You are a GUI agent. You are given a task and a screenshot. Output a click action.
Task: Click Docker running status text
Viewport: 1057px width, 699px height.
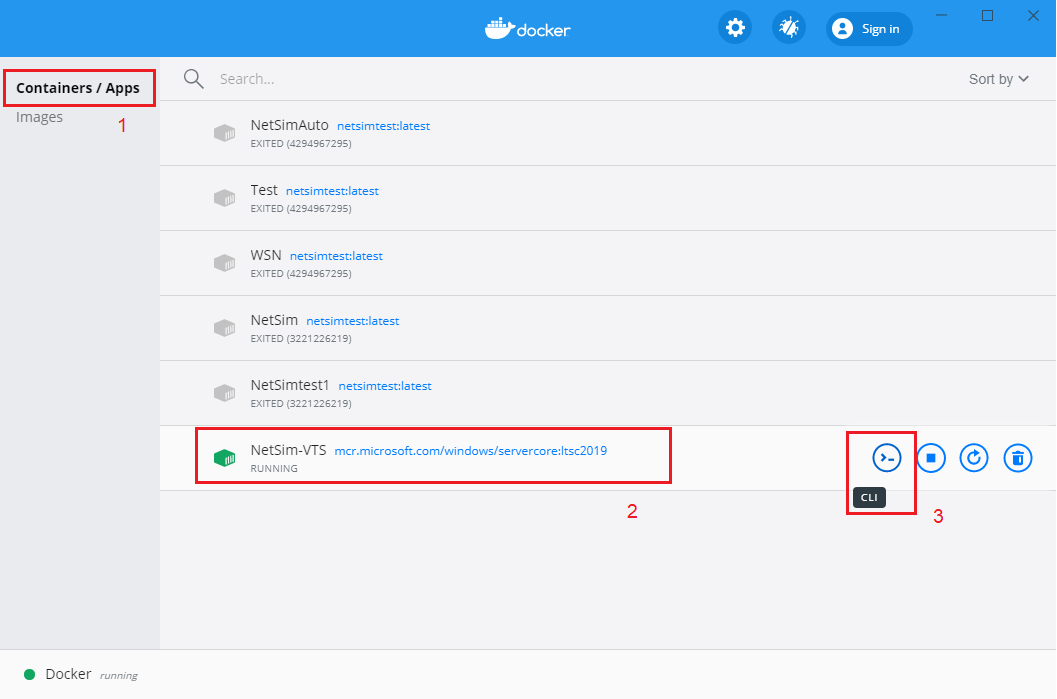pos(92,675)
